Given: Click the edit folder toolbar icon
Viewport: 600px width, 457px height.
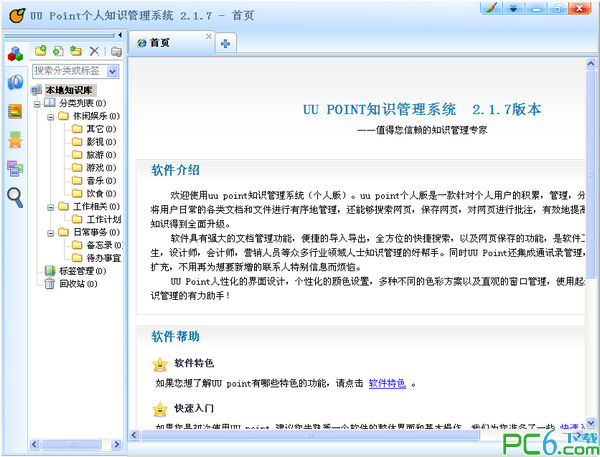Looking at the screenshot, I should 76,51.
